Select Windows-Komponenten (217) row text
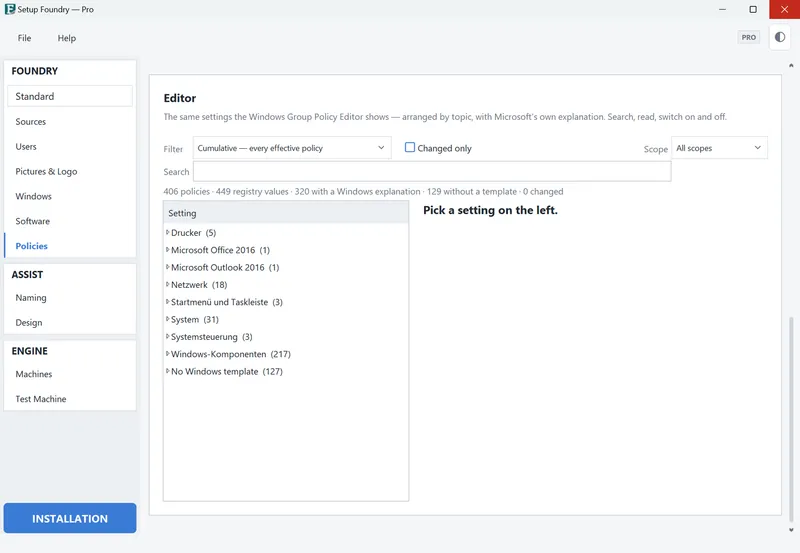Screen dimensions: 800x553 point(231,354)
